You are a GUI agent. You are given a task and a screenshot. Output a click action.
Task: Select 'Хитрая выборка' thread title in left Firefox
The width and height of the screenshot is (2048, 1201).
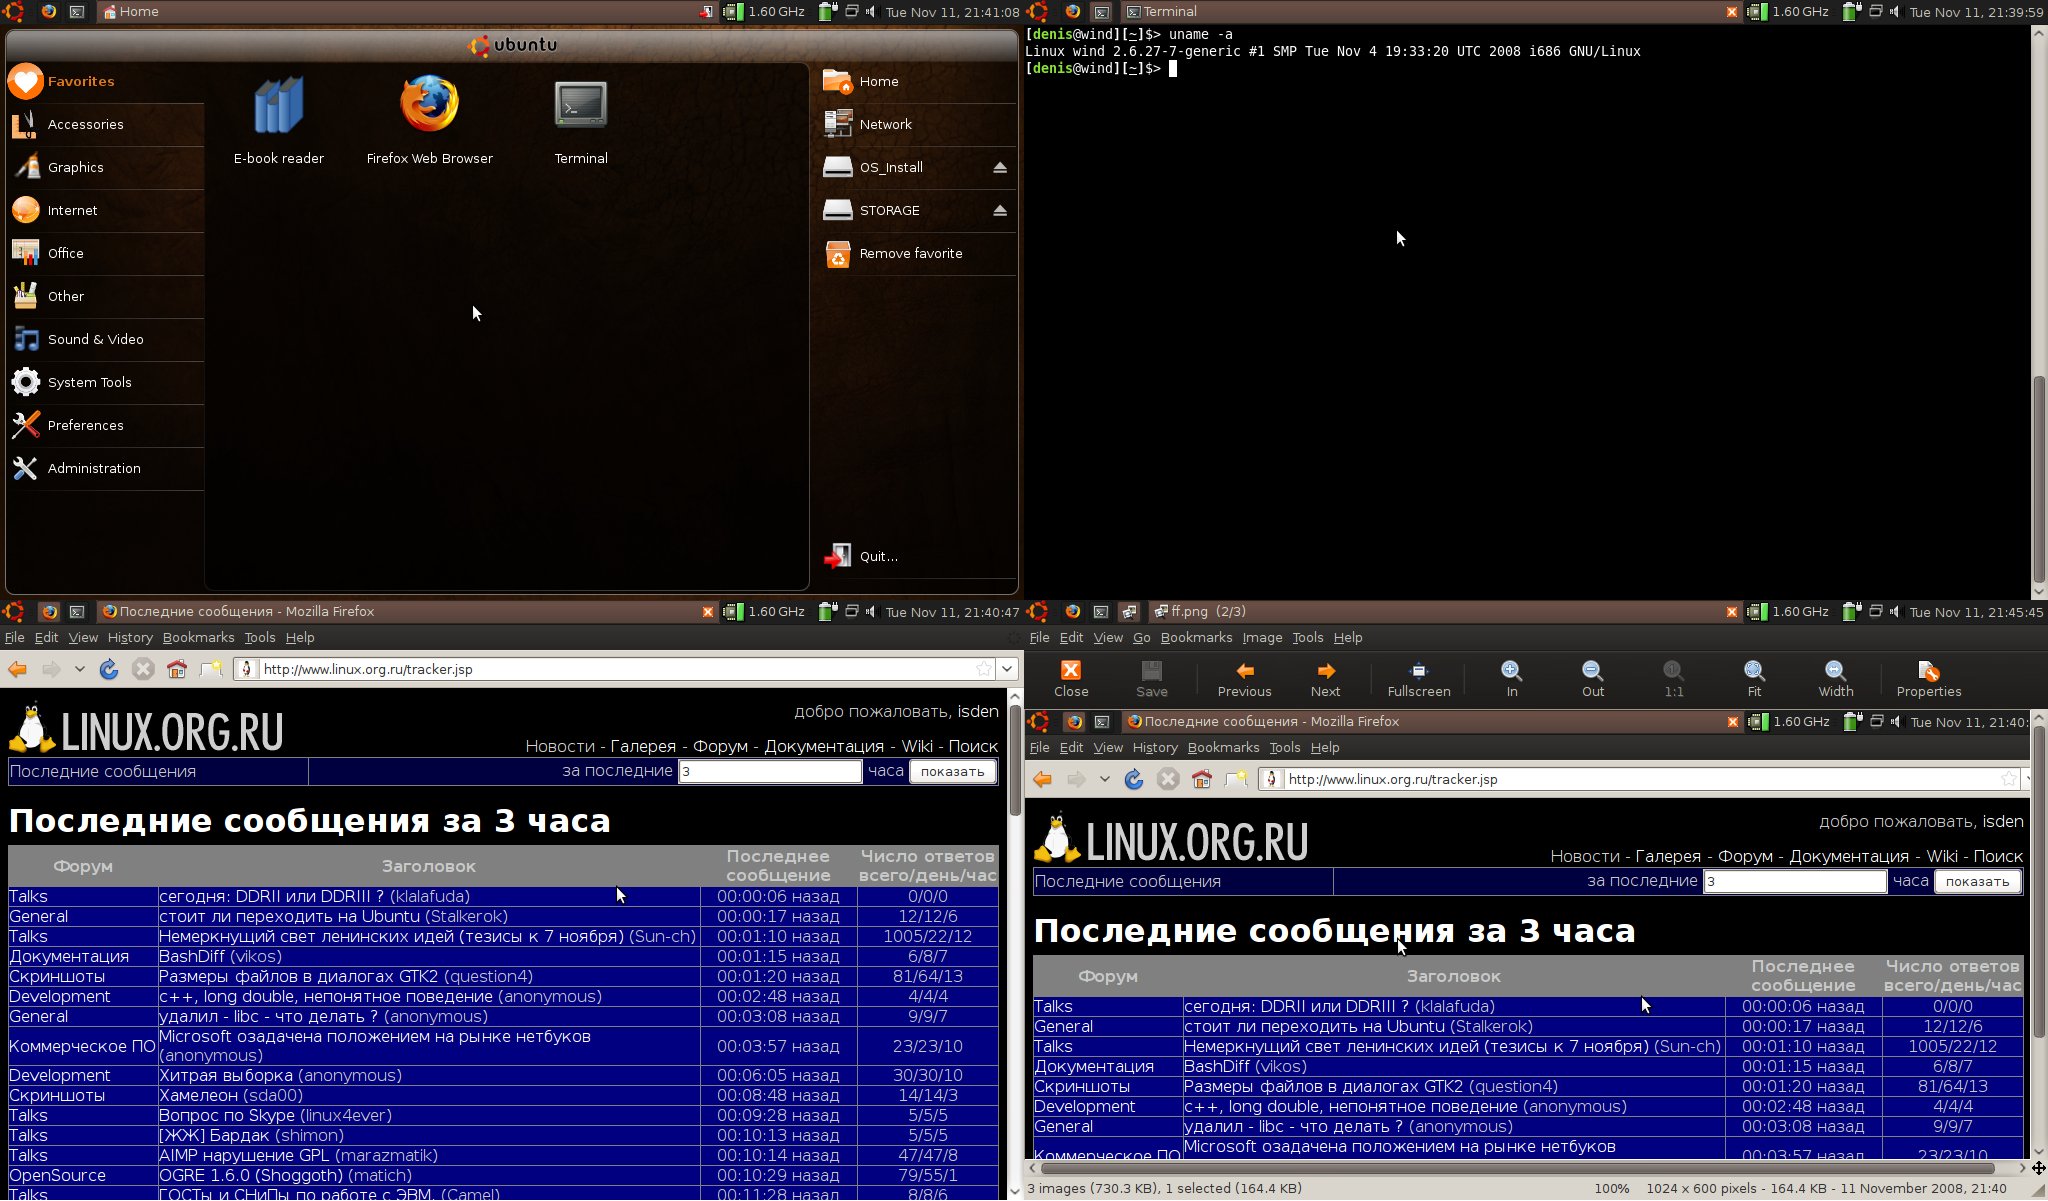[227, 1076]
